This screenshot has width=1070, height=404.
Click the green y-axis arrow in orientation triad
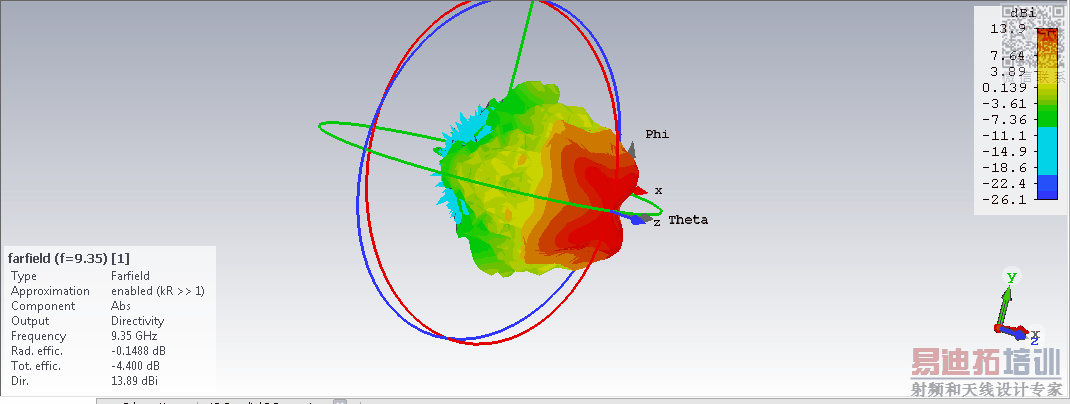[x=1004, y=305]
